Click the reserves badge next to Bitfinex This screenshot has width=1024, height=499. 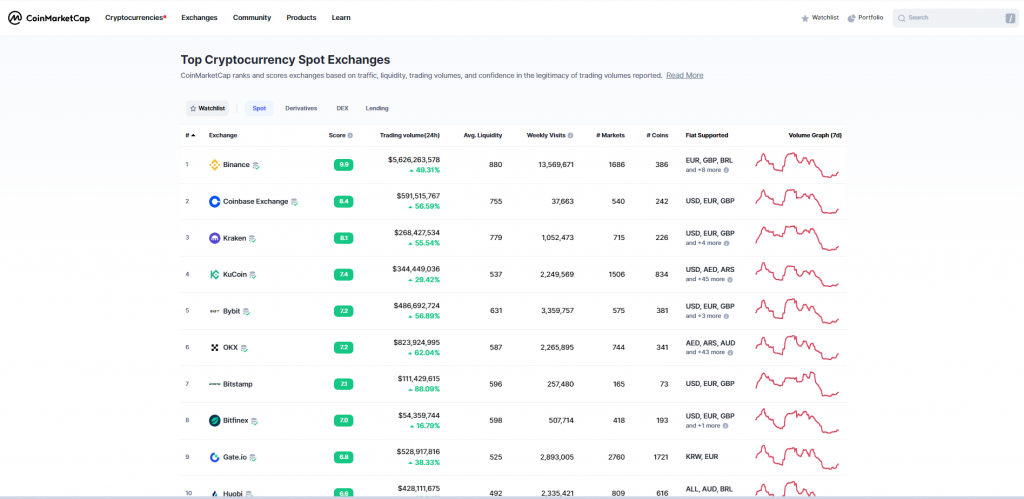point(254,421)
